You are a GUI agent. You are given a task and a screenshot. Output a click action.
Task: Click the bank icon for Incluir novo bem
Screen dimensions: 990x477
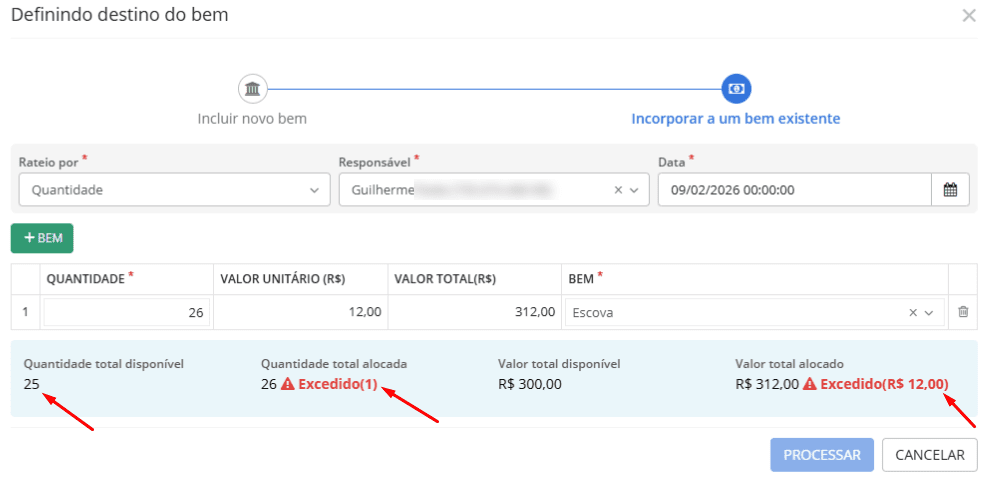[252, 89]
